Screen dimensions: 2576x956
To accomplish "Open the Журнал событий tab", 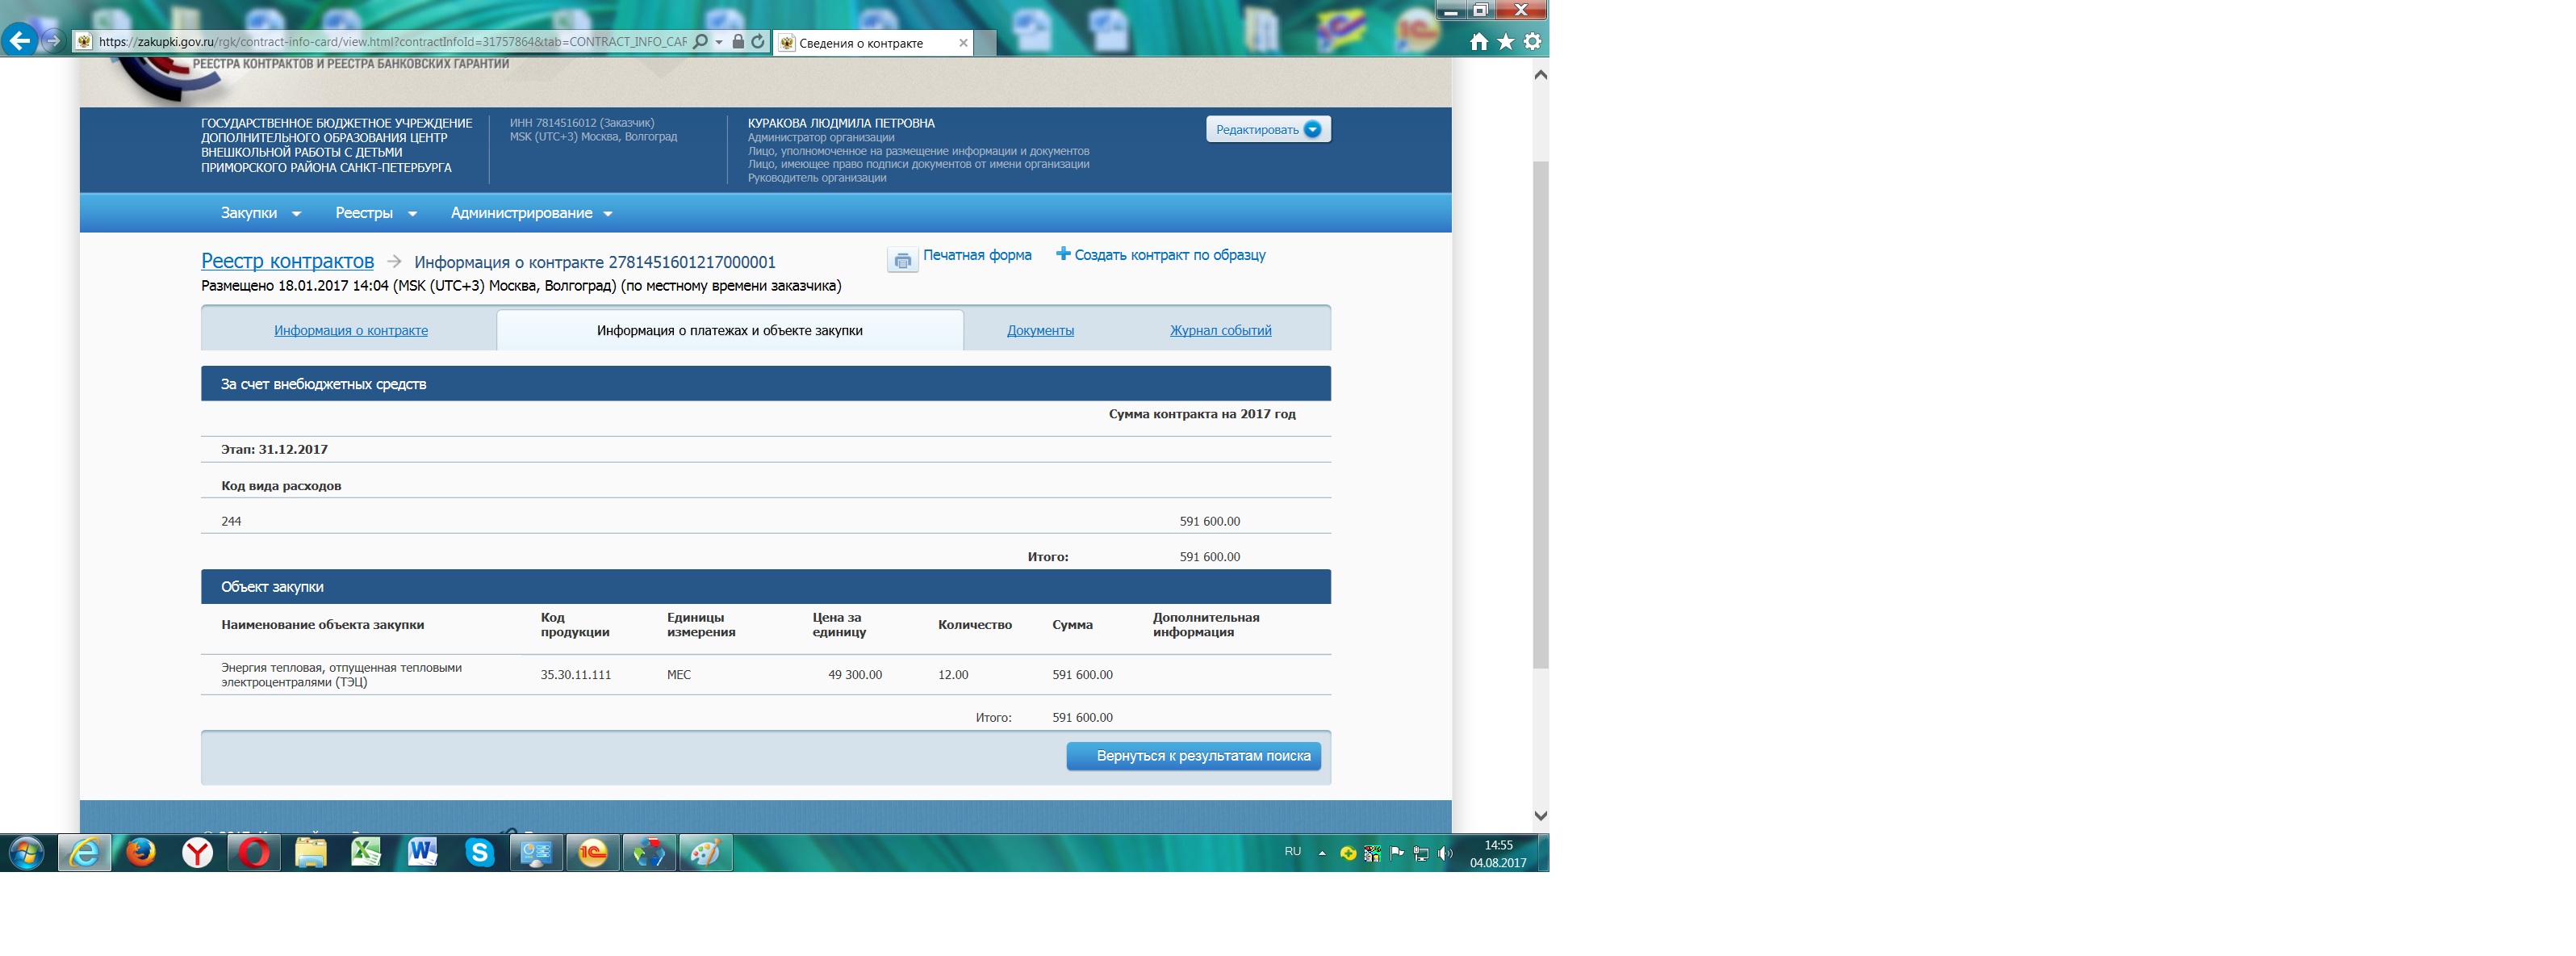I will (1220, 331).
